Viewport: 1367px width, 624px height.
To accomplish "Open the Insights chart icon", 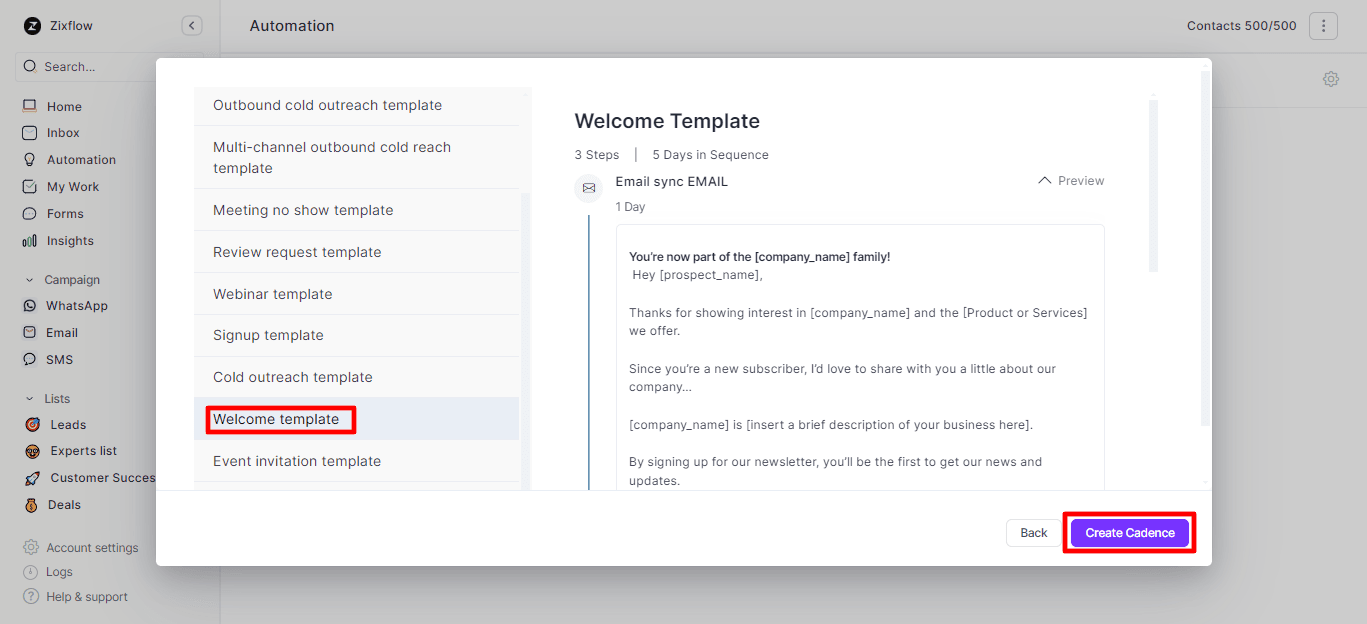I will click(x=29, y=241).
